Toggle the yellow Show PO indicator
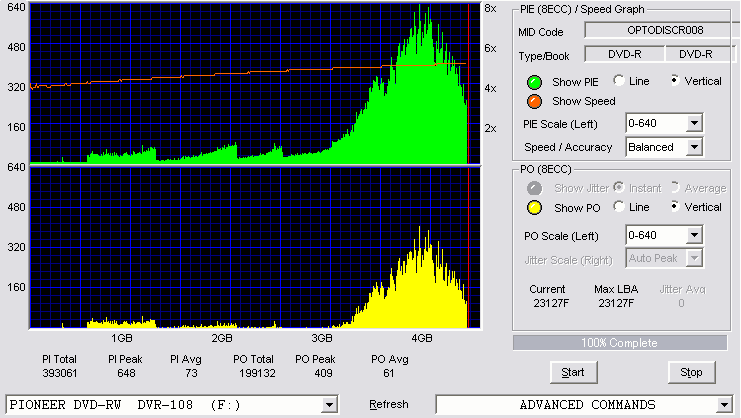Screen dimensions: 741x418 (x=534, y=208)
